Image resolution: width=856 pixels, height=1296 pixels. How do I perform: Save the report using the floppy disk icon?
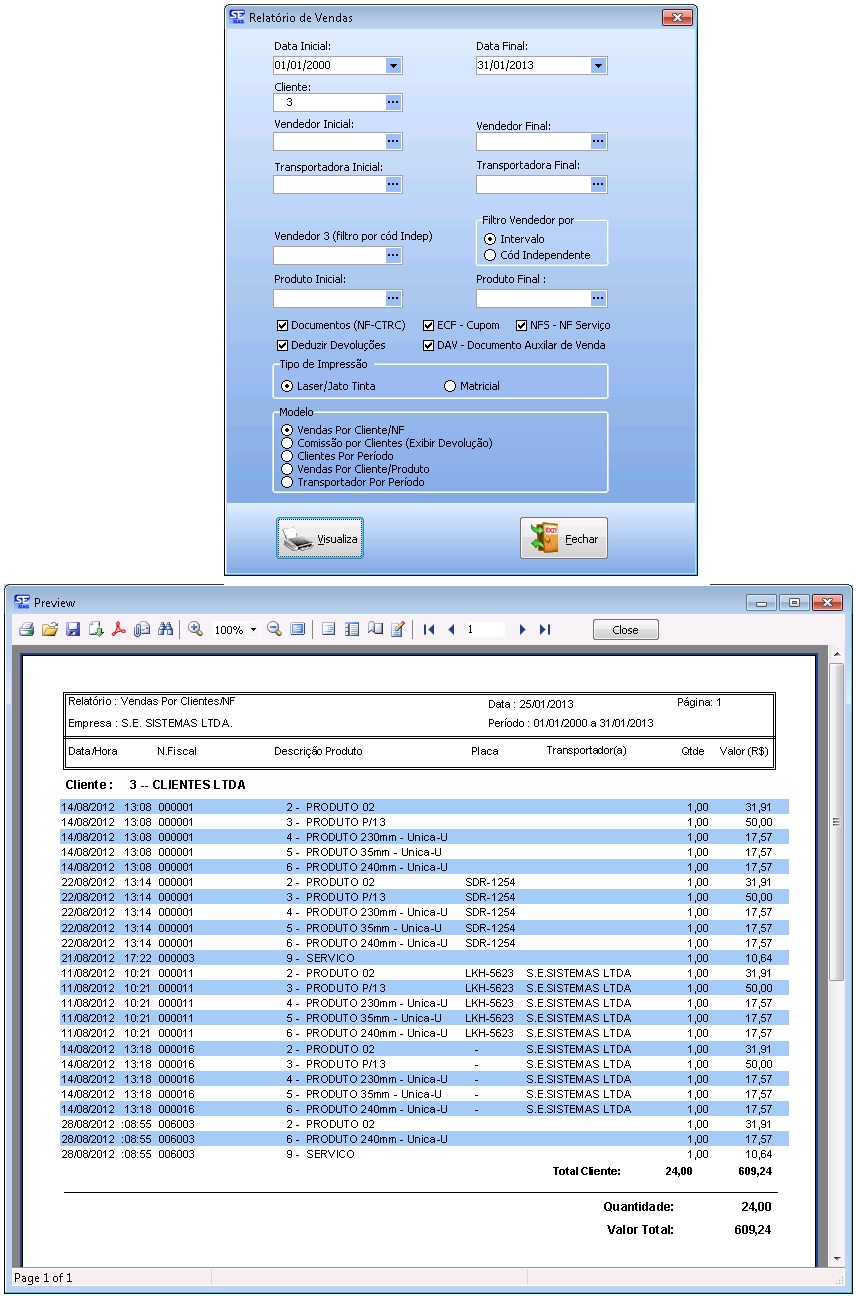[x=73, y=630]
